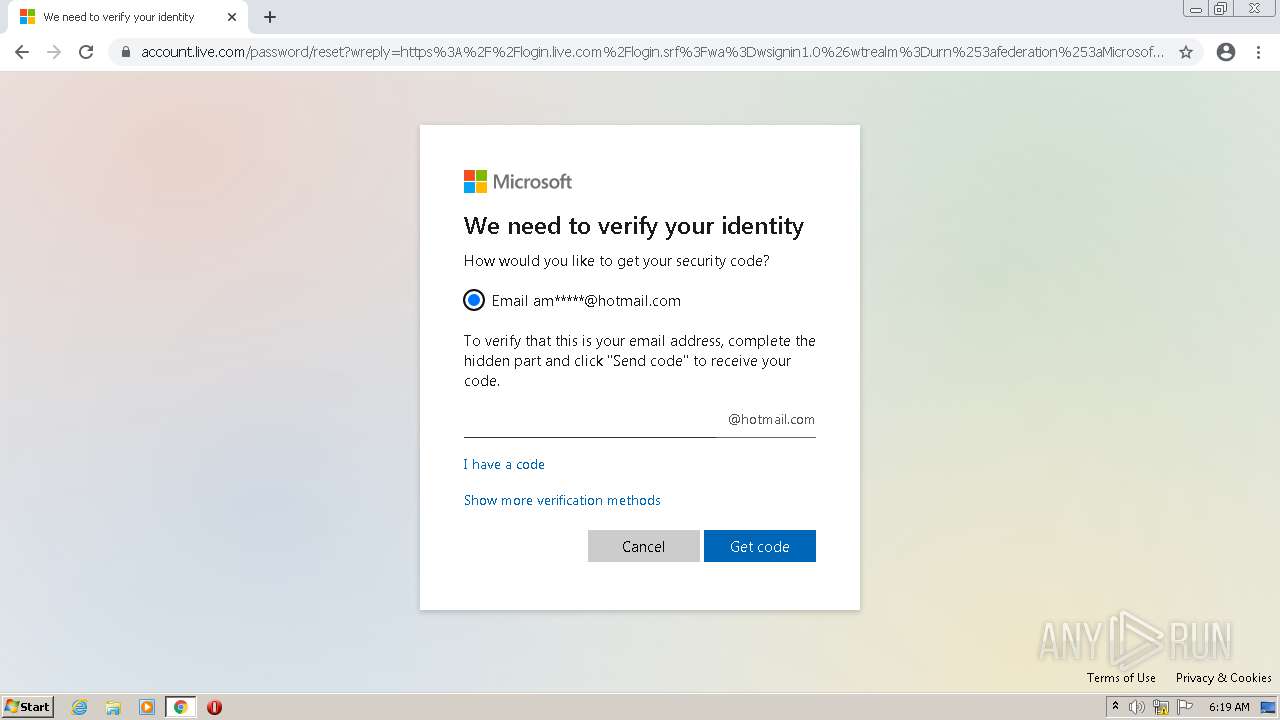Click the network tray icon
The height and width of the screenshot is (720, 1280).
coord(1161,707)
